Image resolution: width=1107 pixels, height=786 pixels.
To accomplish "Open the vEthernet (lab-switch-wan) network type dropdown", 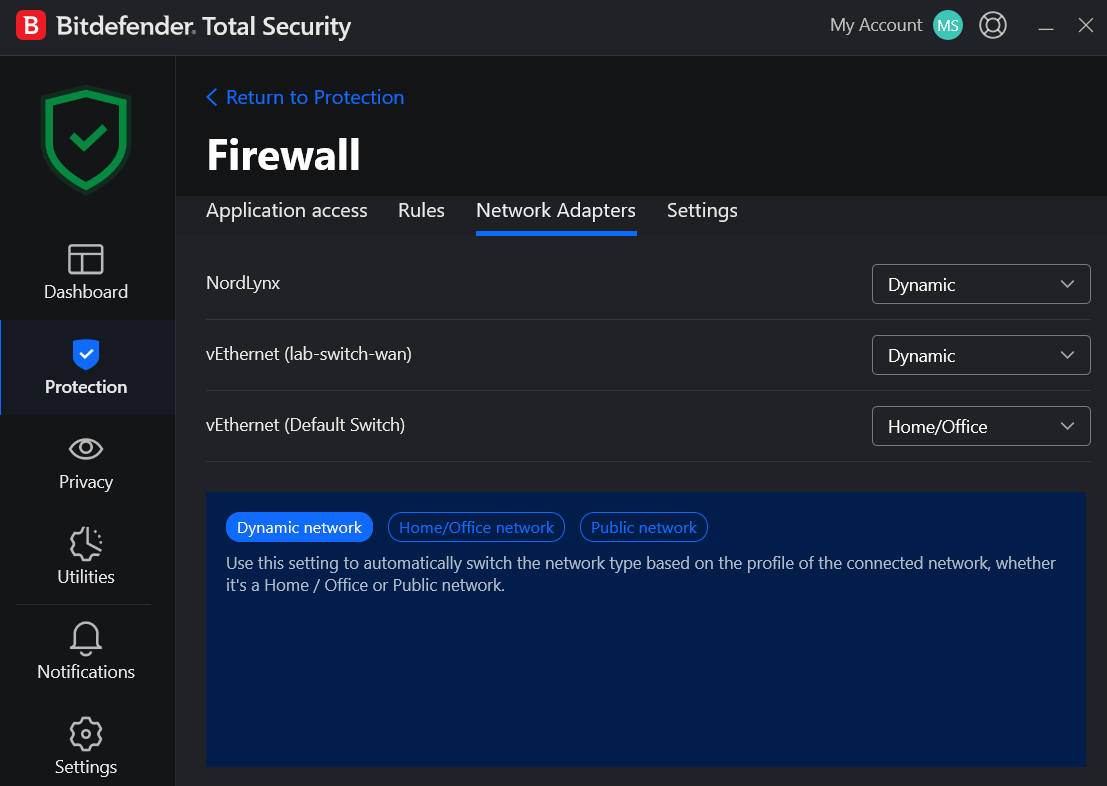I will coord(981,355).
